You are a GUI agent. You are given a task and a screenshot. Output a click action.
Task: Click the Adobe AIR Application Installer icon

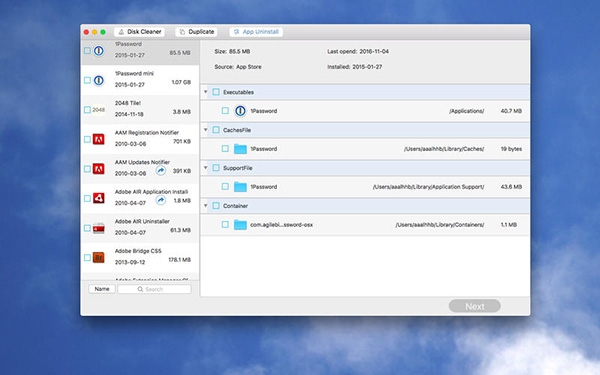(x=99, y=198)
